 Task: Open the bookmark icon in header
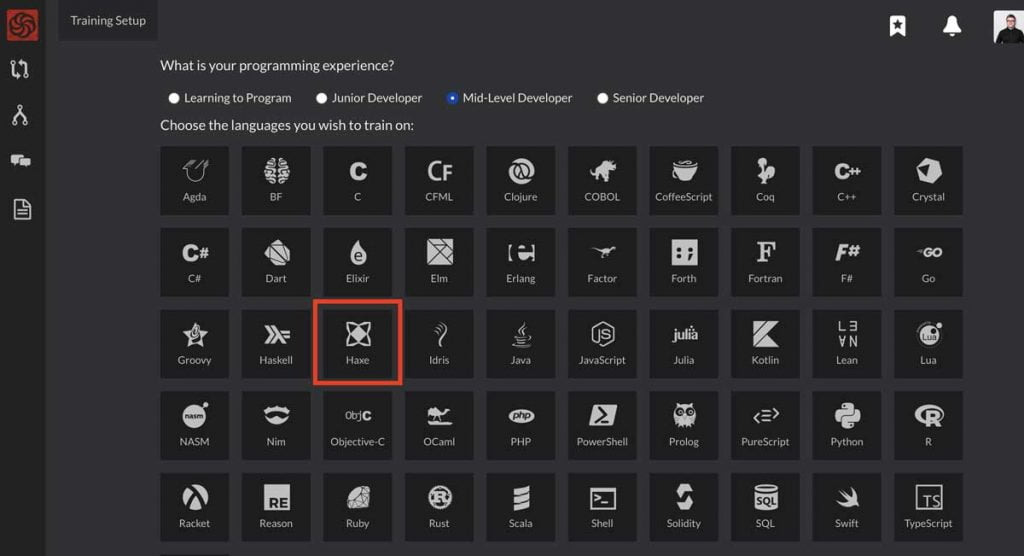(898, 27)
